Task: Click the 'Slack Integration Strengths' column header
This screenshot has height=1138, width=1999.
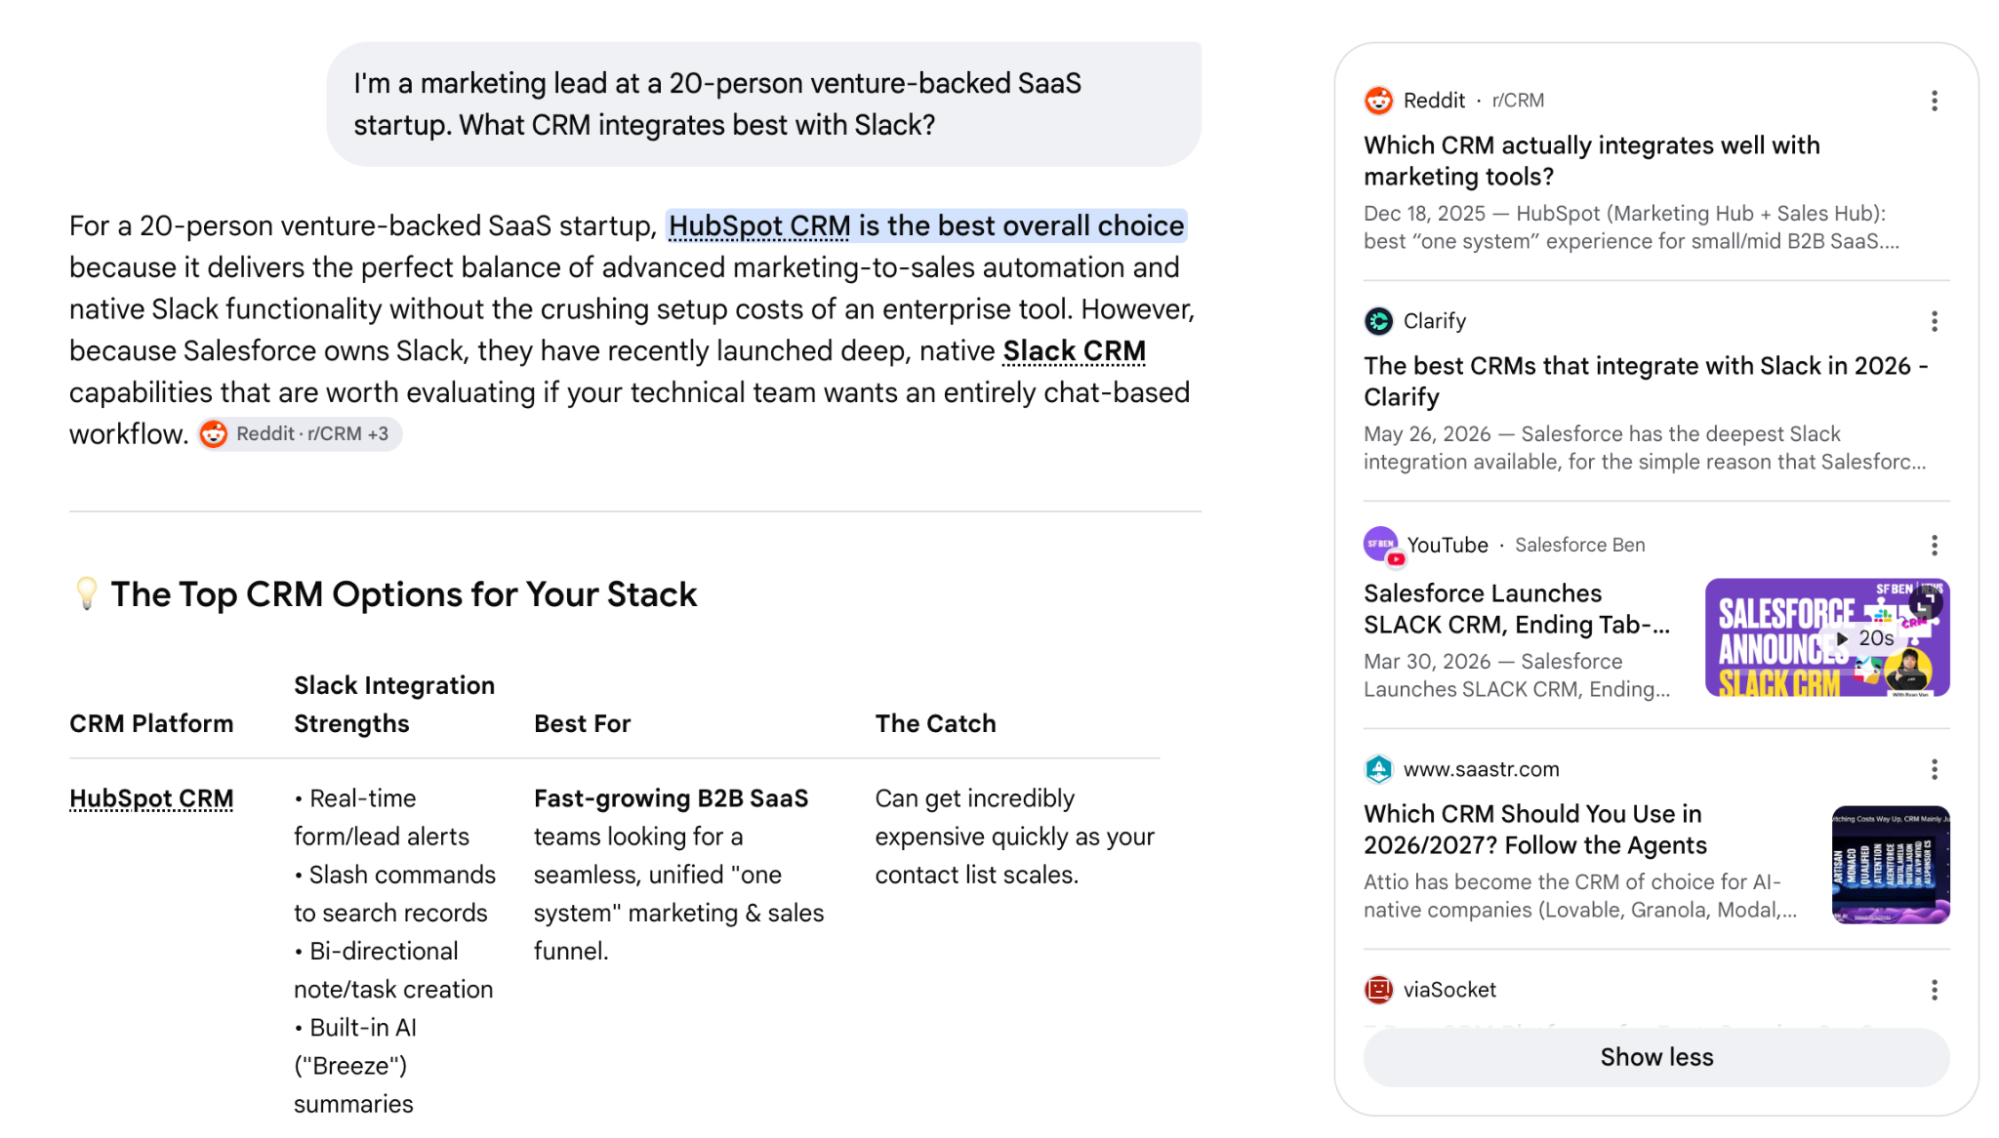Action: (394, 705)
